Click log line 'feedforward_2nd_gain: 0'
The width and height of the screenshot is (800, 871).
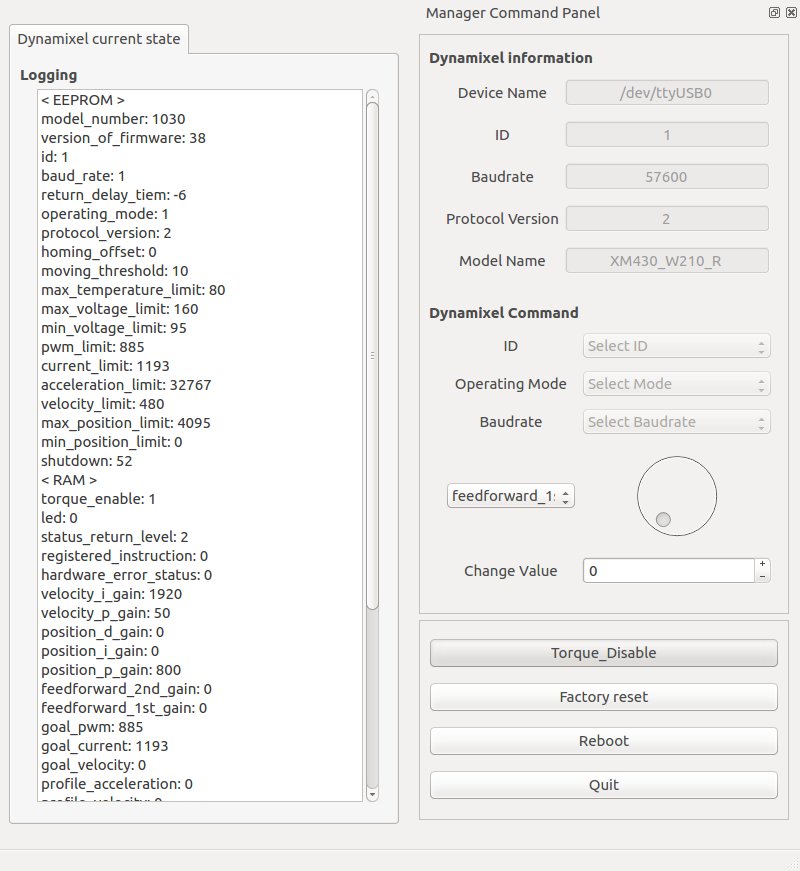pyautogui.click(x=126, y=689)
